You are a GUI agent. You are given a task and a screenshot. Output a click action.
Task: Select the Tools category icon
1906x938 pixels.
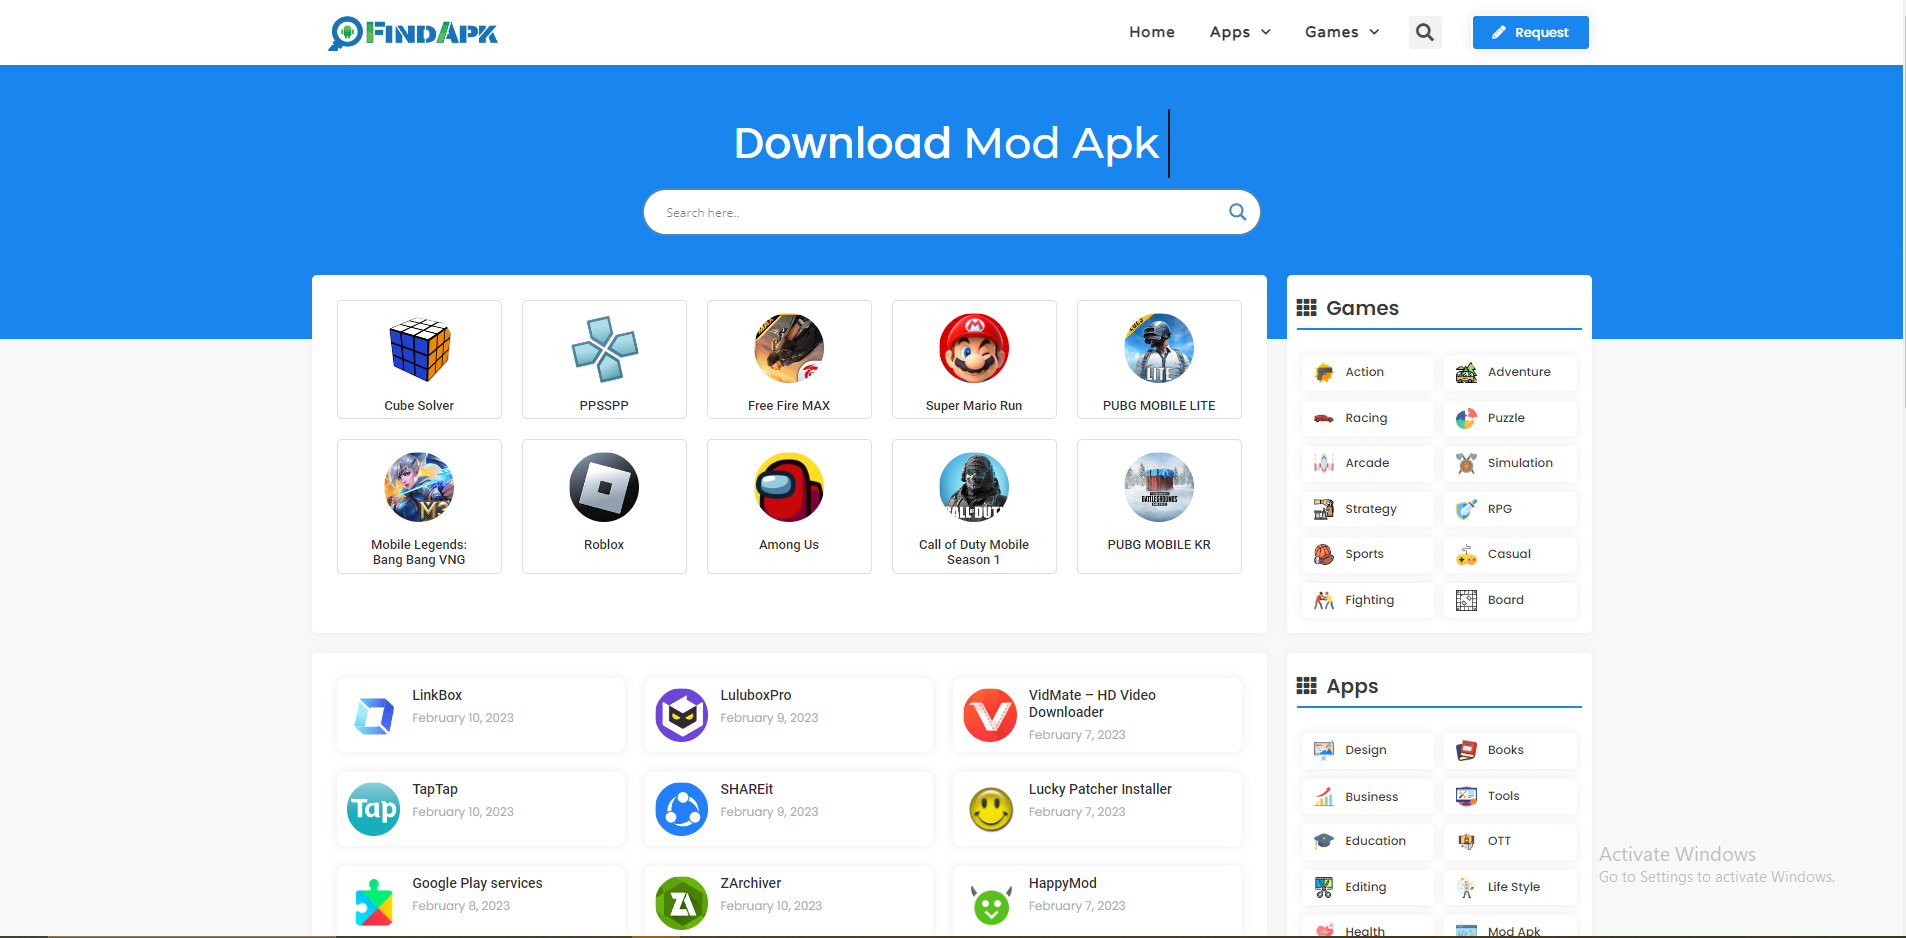(1466, 795)
